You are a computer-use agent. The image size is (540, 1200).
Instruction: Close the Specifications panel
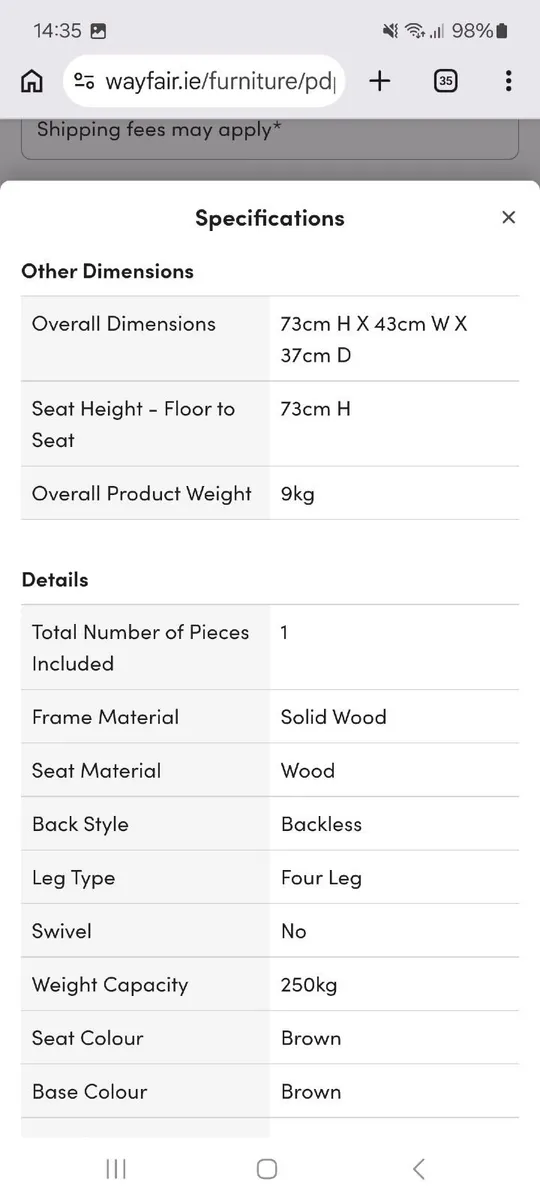click(x=509, y=217)
